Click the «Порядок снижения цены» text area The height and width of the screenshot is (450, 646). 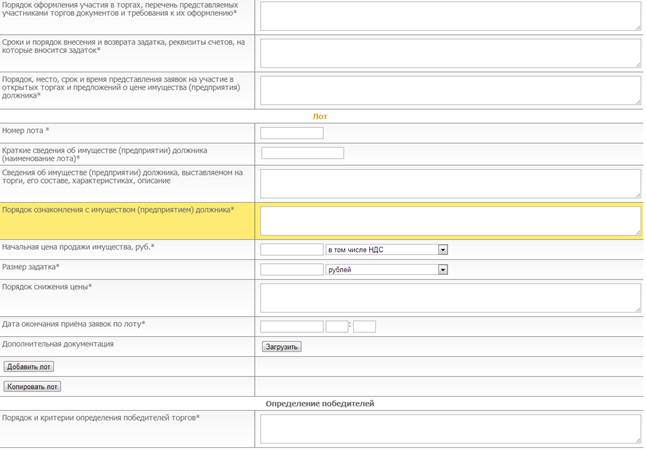click(449, 297)
